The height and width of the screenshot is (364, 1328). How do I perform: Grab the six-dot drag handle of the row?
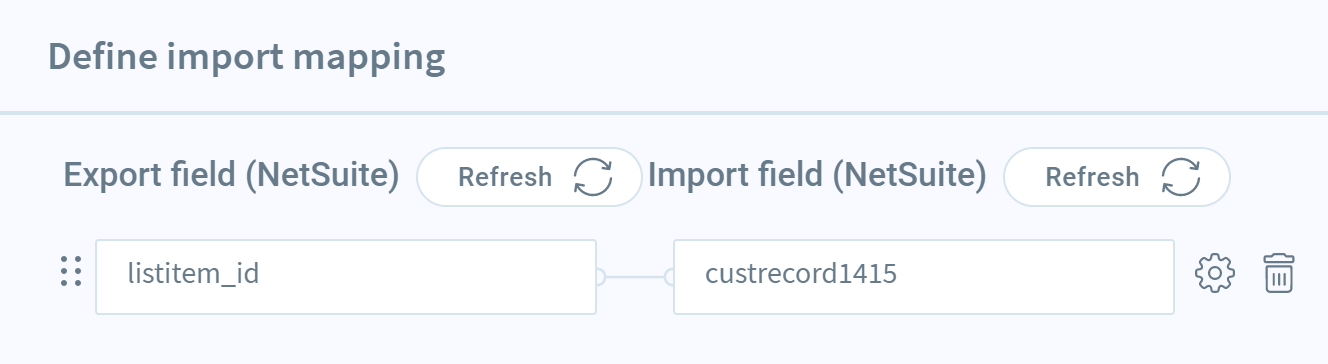pyautogui.click(x=70, y=272)
